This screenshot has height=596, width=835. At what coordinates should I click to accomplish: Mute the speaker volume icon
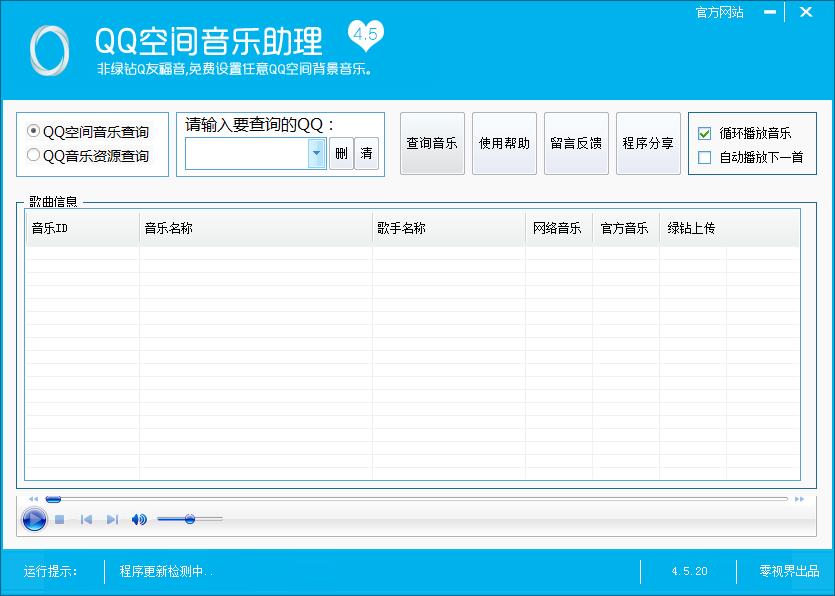[x=139, y=519]
